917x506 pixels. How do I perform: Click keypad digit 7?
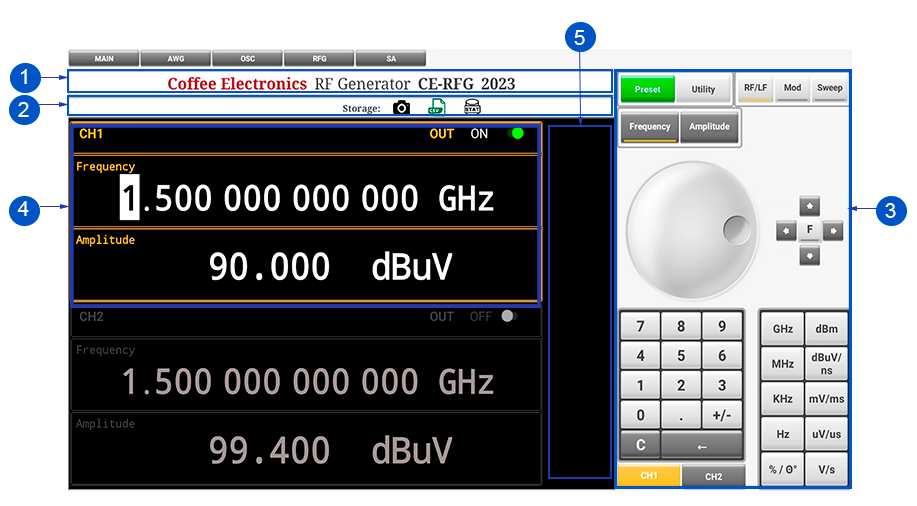[x=640, y=326]
